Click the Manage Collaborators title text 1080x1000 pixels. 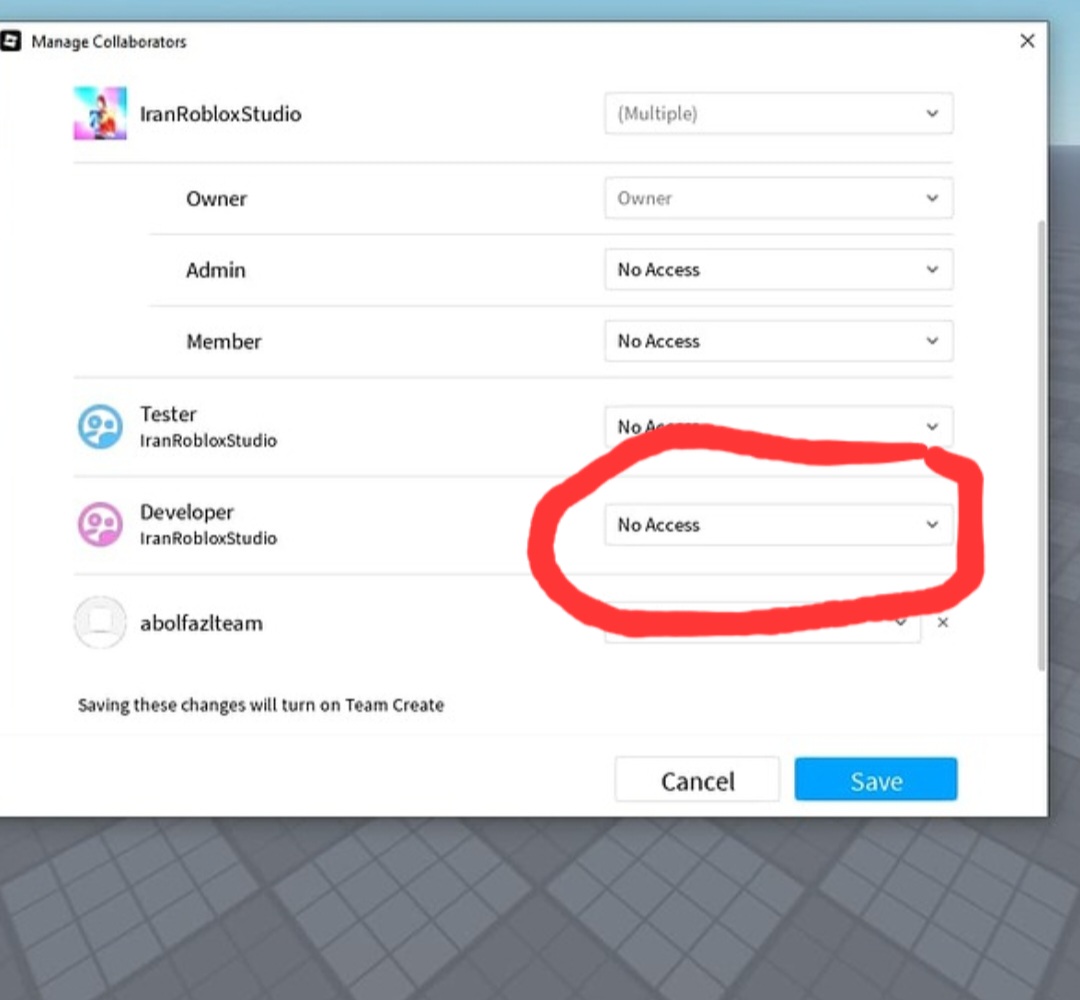[110, 41]
